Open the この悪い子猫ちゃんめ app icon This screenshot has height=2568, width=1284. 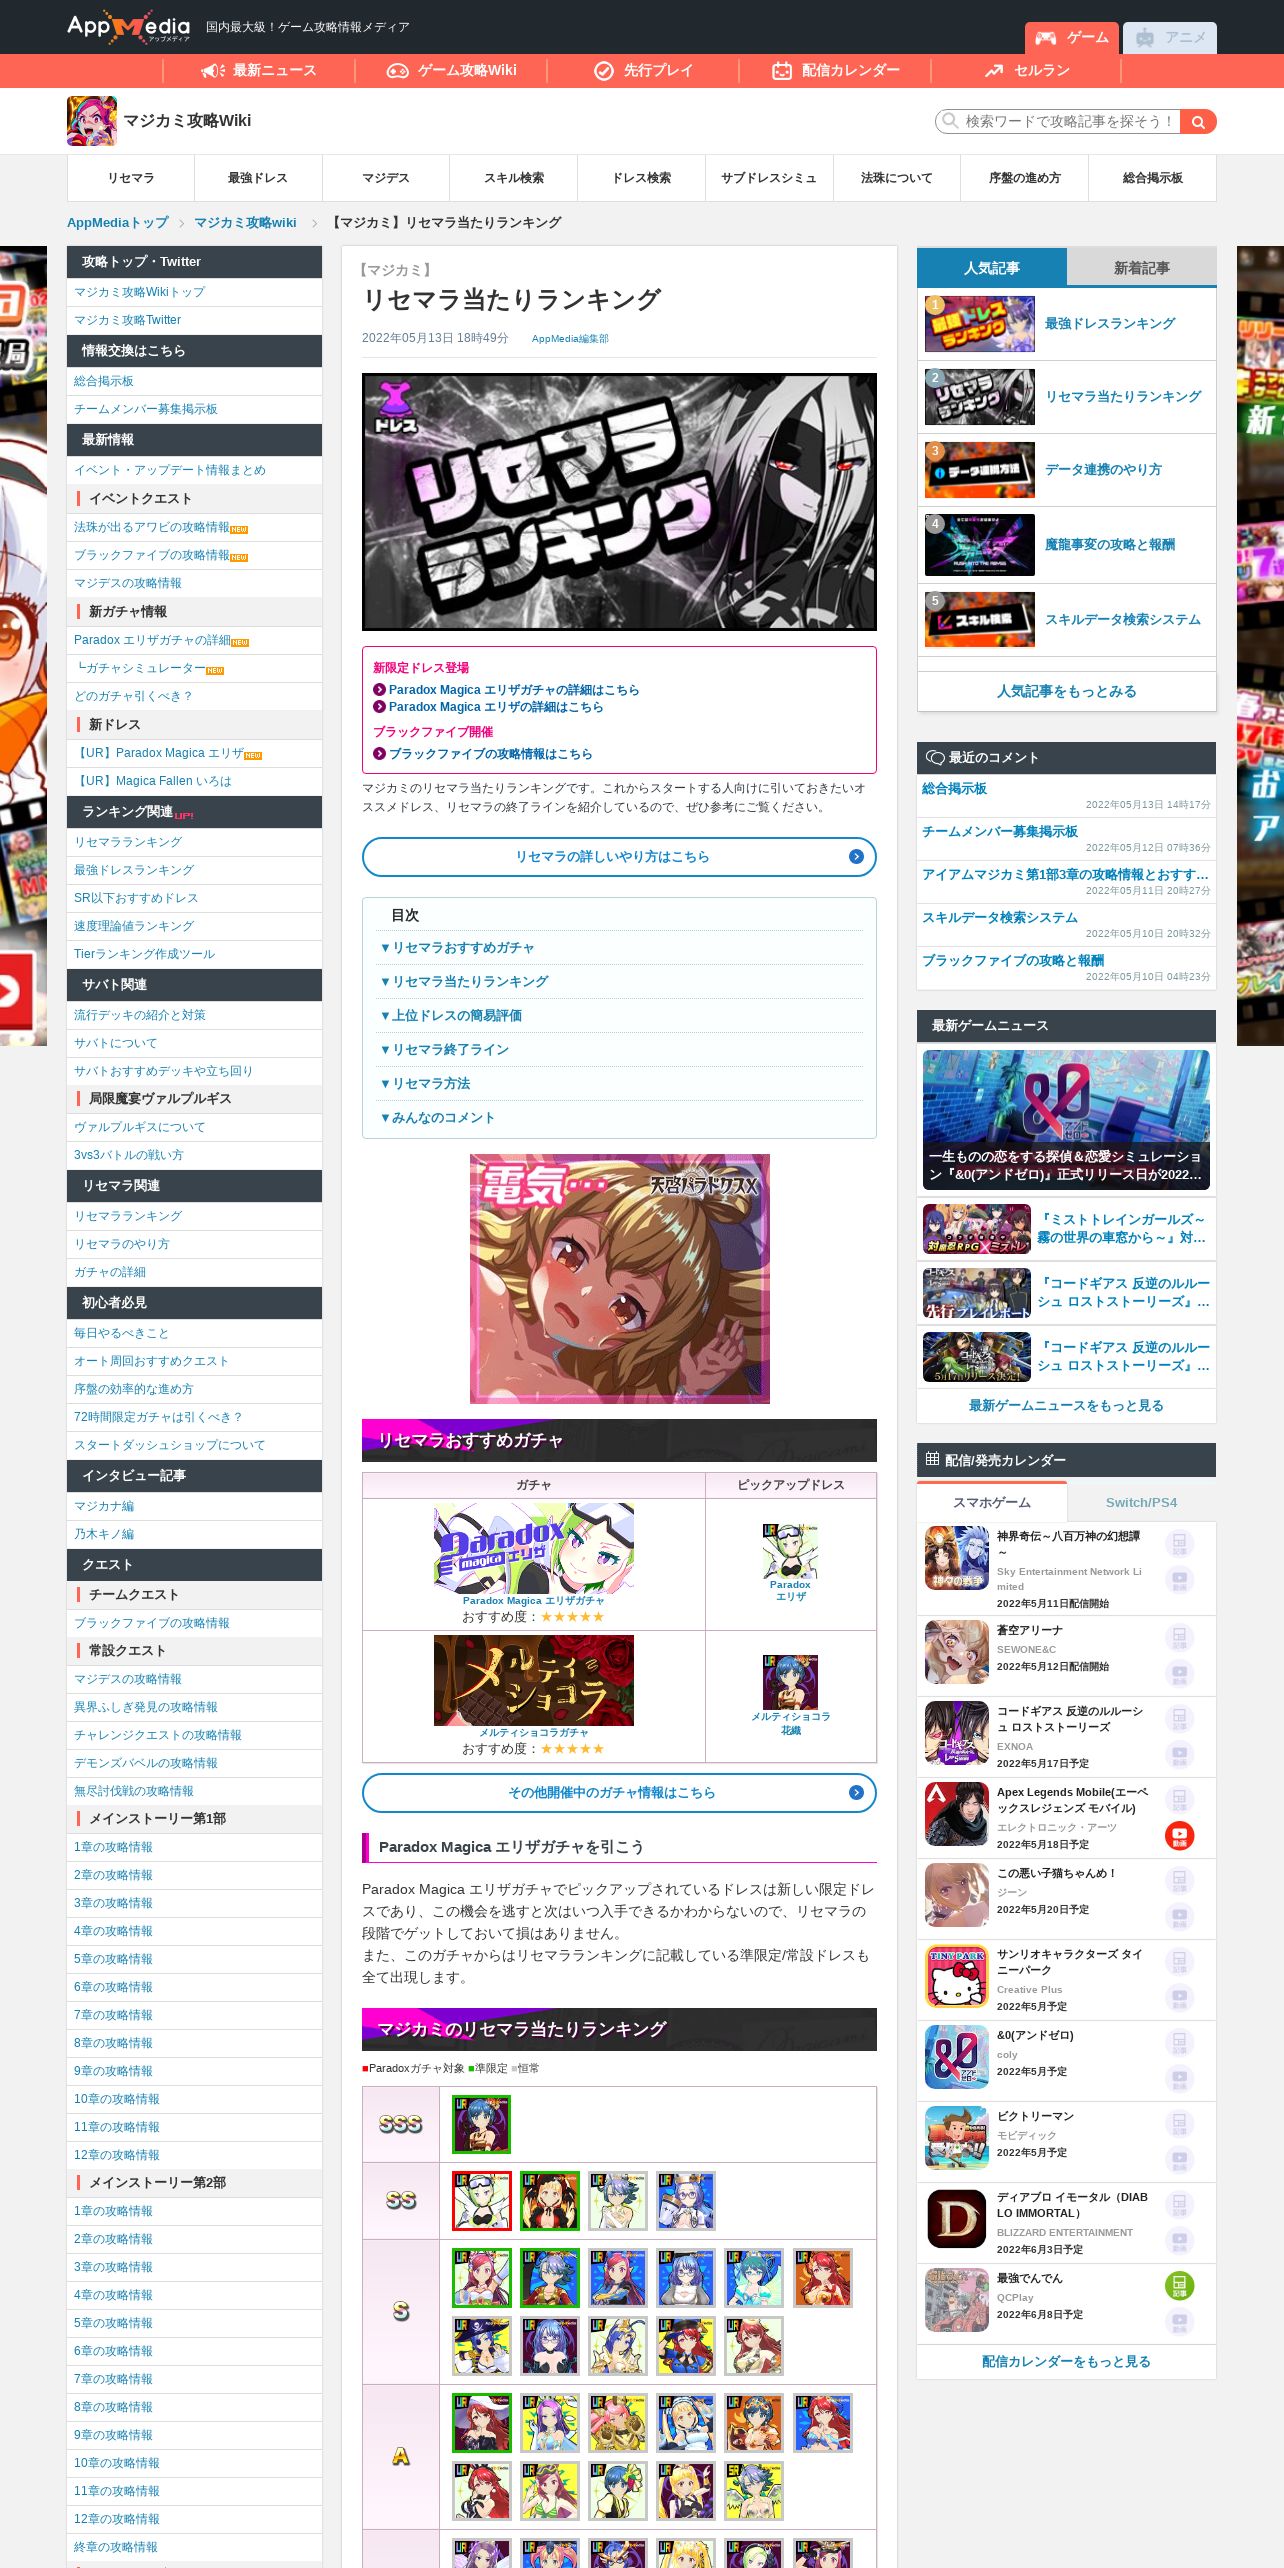[x=956, y=1895]
